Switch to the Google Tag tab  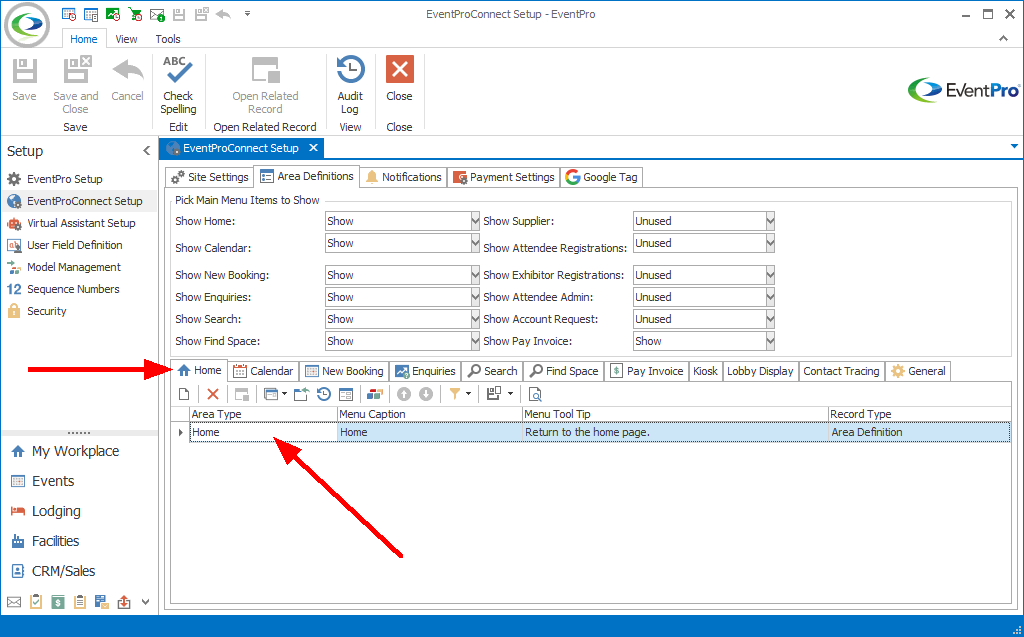point(601,177)
